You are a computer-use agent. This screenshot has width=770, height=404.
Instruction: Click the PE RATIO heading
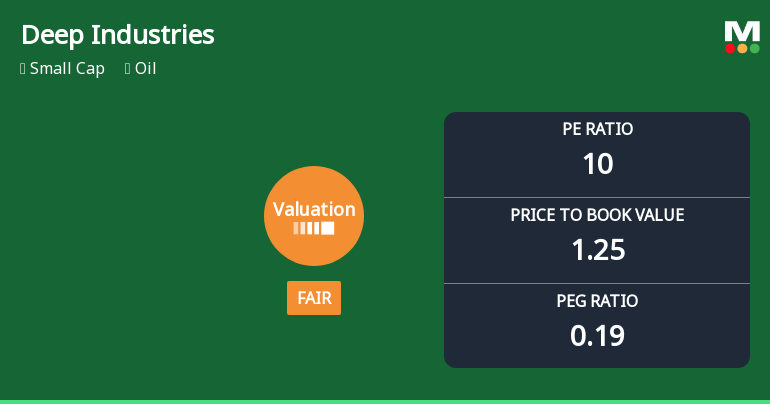(x=597, y=129)
